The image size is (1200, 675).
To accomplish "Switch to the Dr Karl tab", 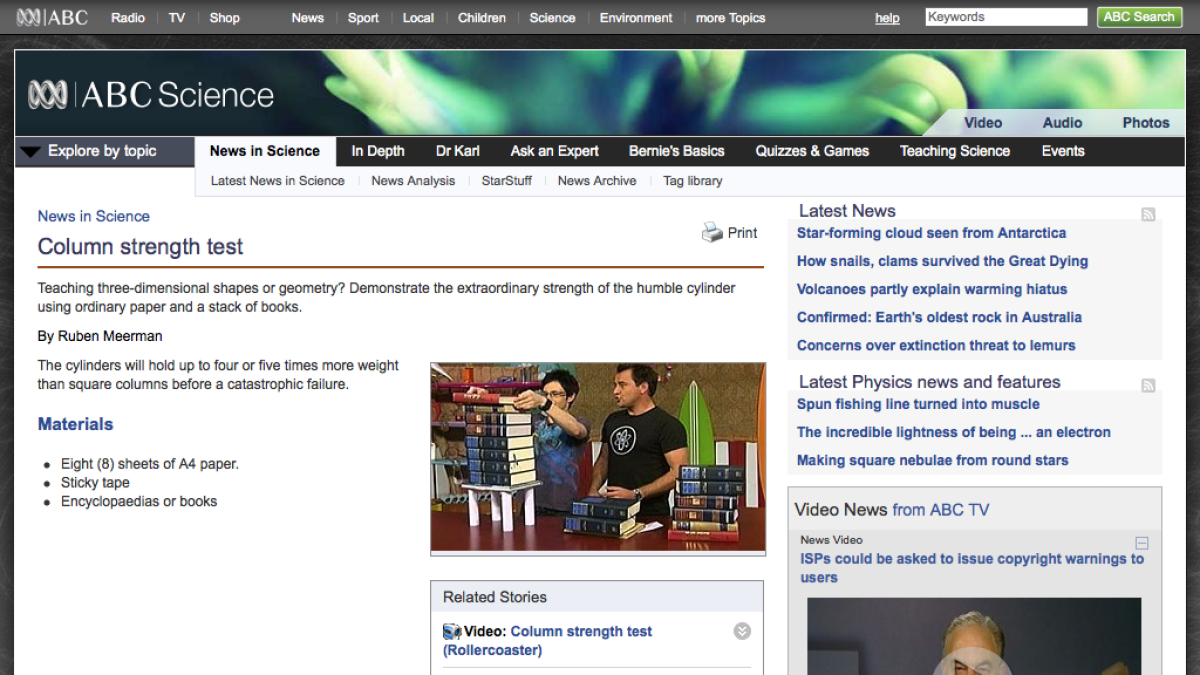I will (x=457, y=151).
